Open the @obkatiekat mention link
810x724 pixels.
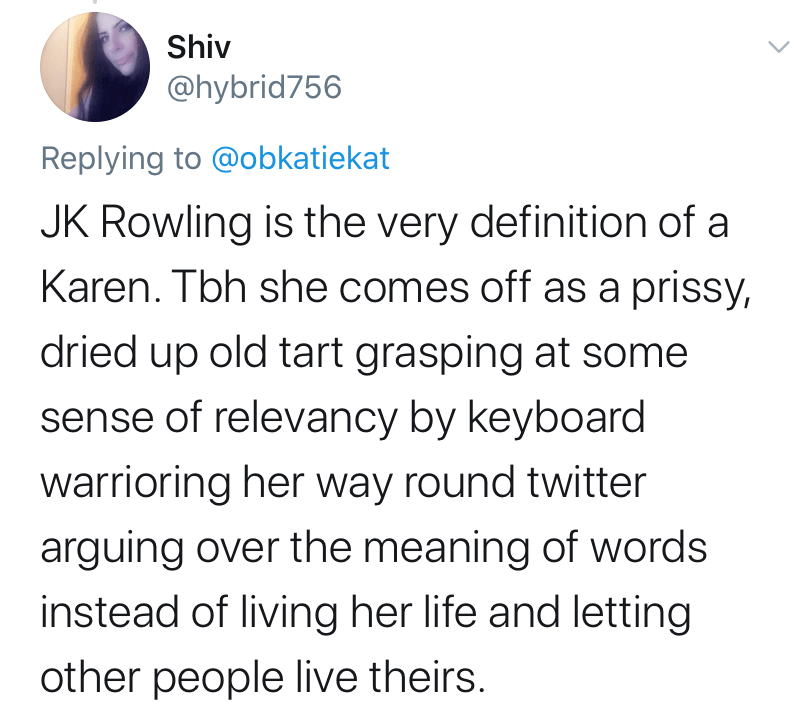pos(302,158)
